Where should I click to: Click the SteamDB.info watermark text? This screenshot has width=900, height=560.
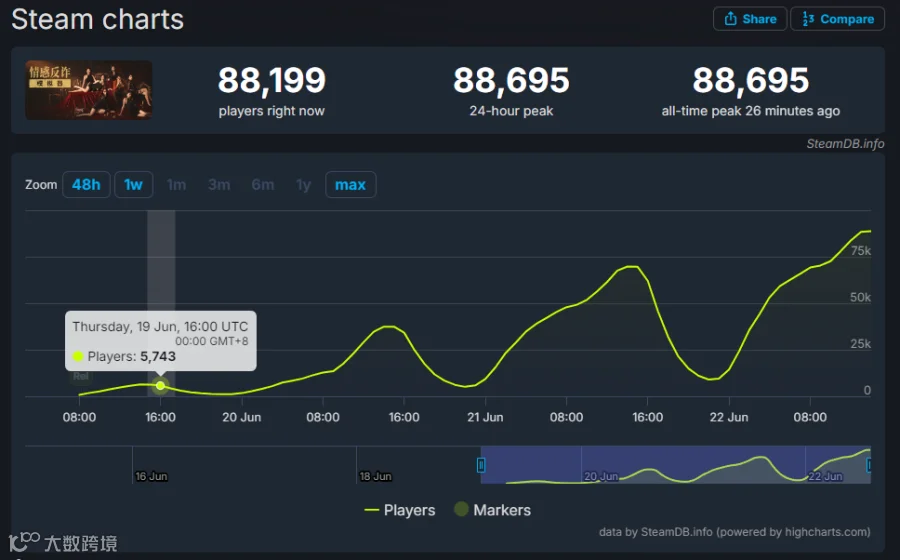click(845, 143)
